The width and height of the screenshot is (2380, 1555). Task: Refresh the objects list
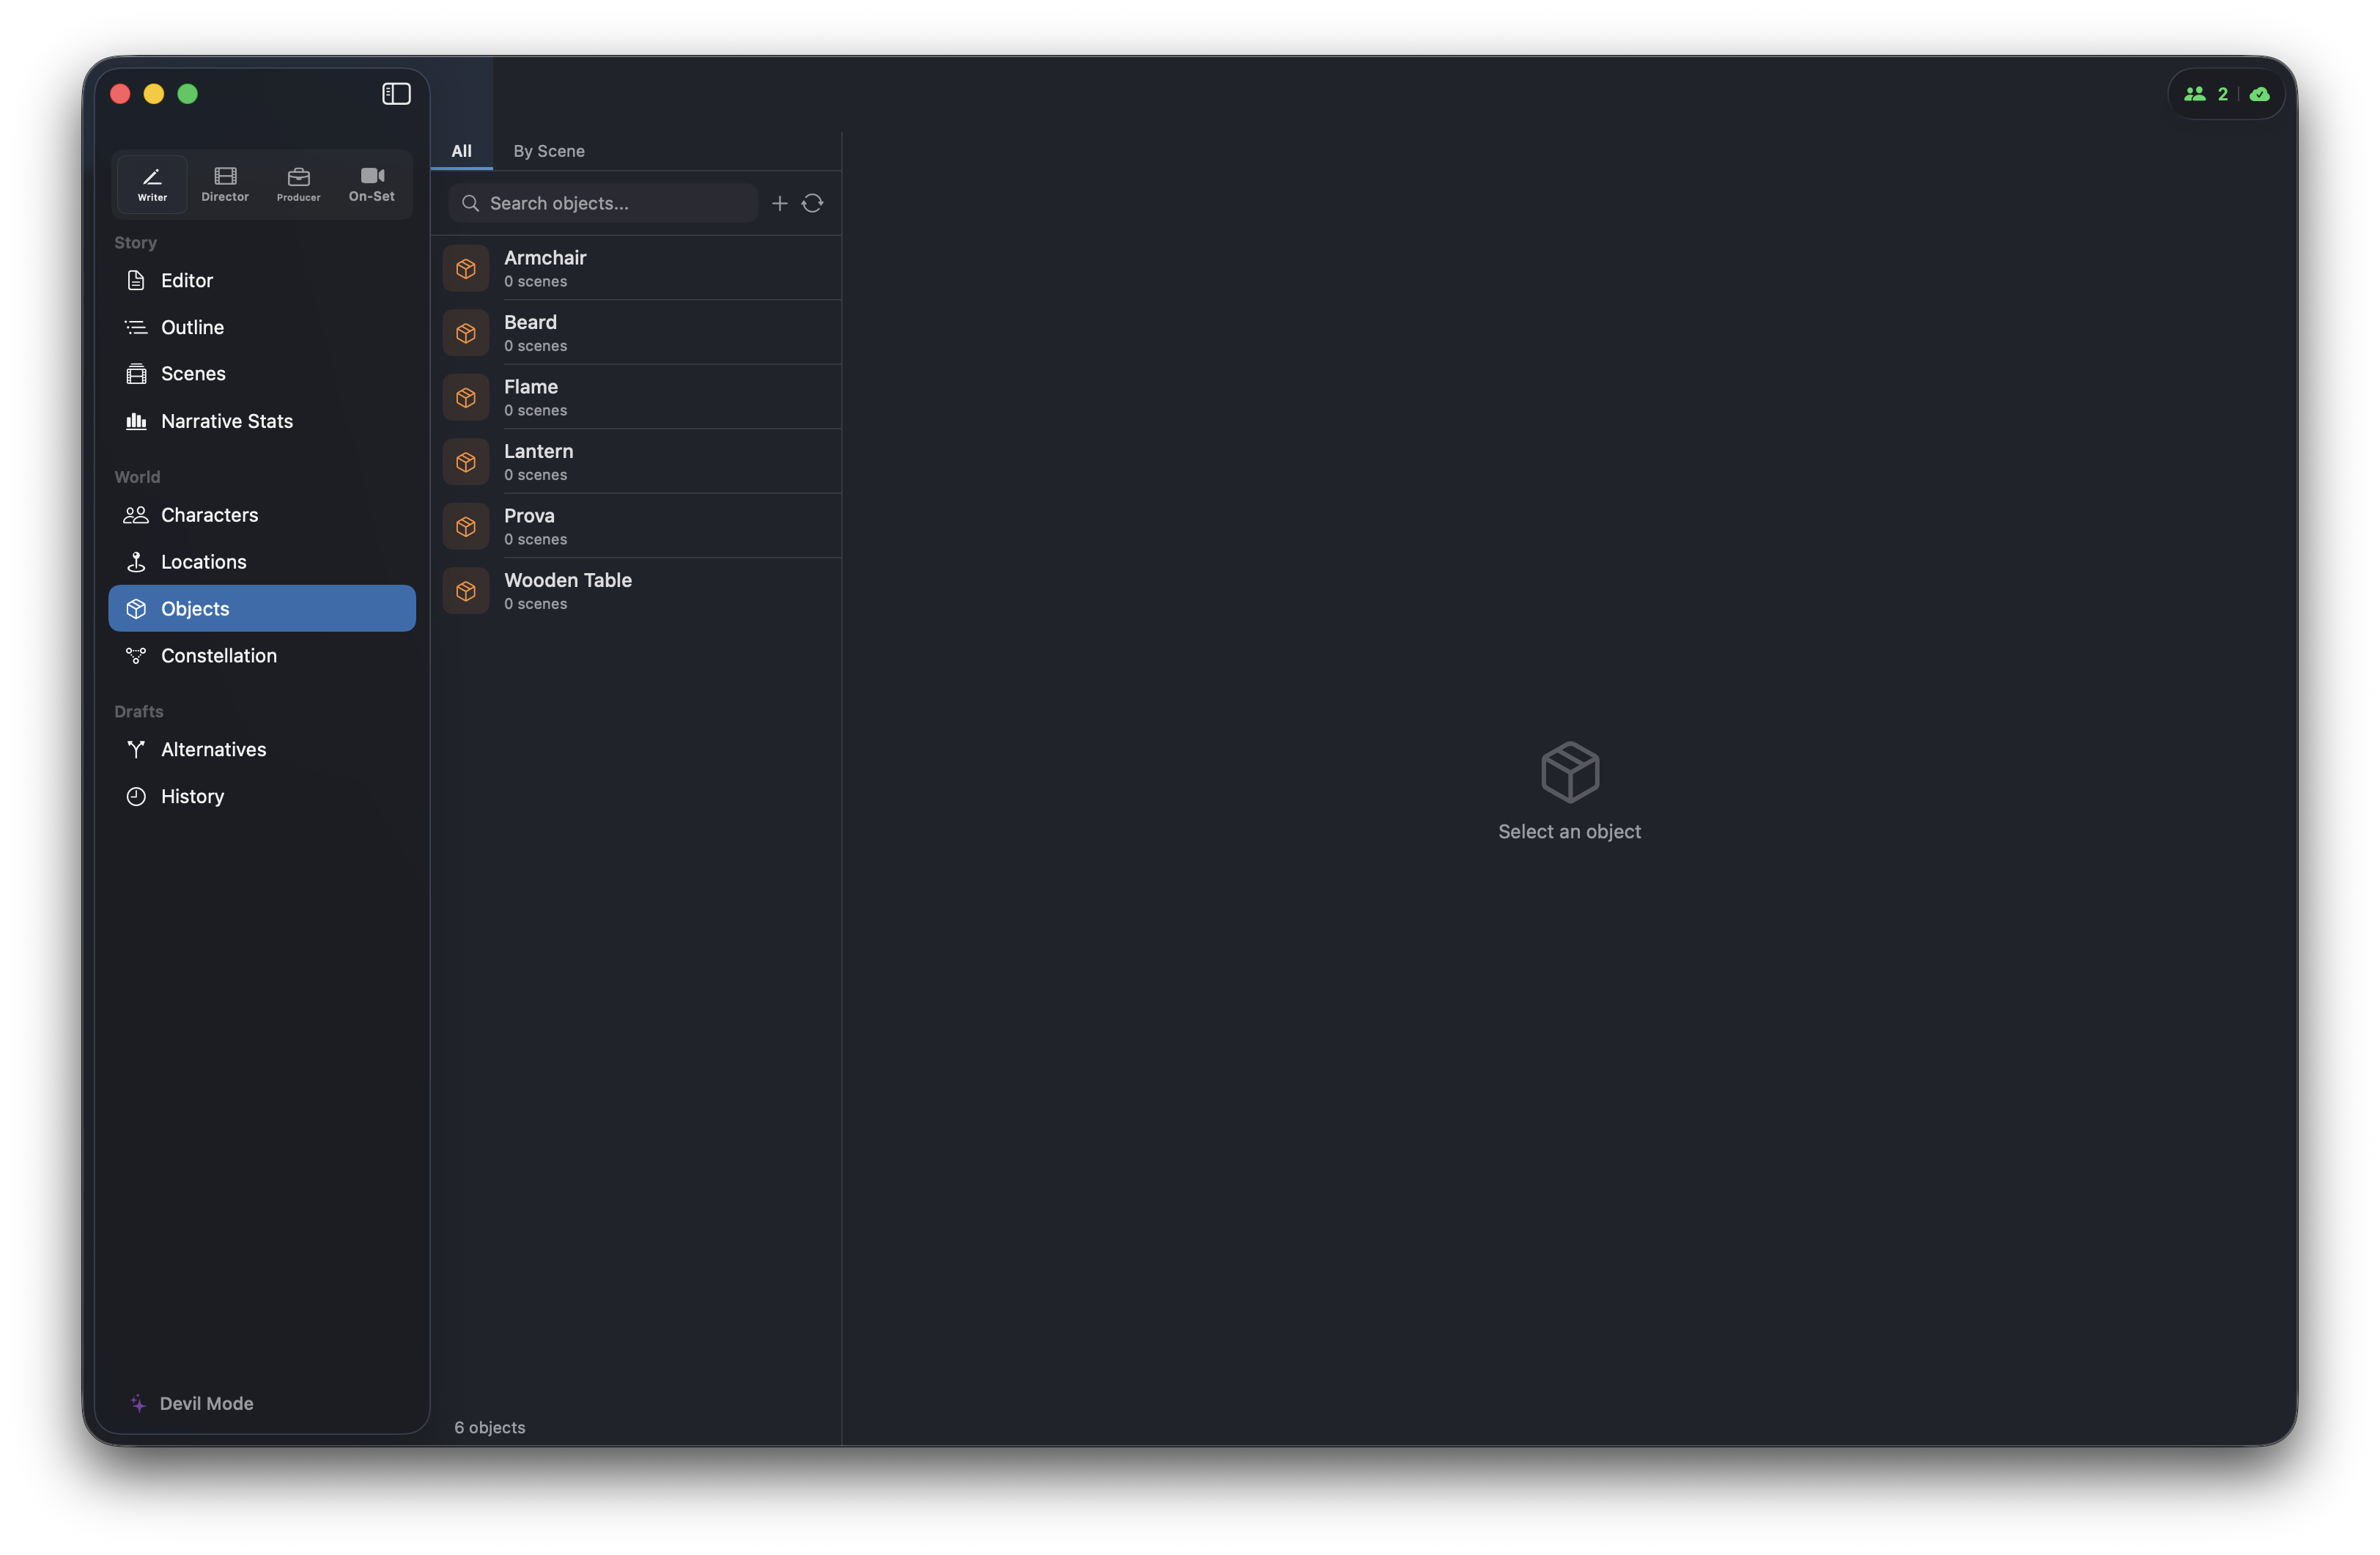coord(813,204)
